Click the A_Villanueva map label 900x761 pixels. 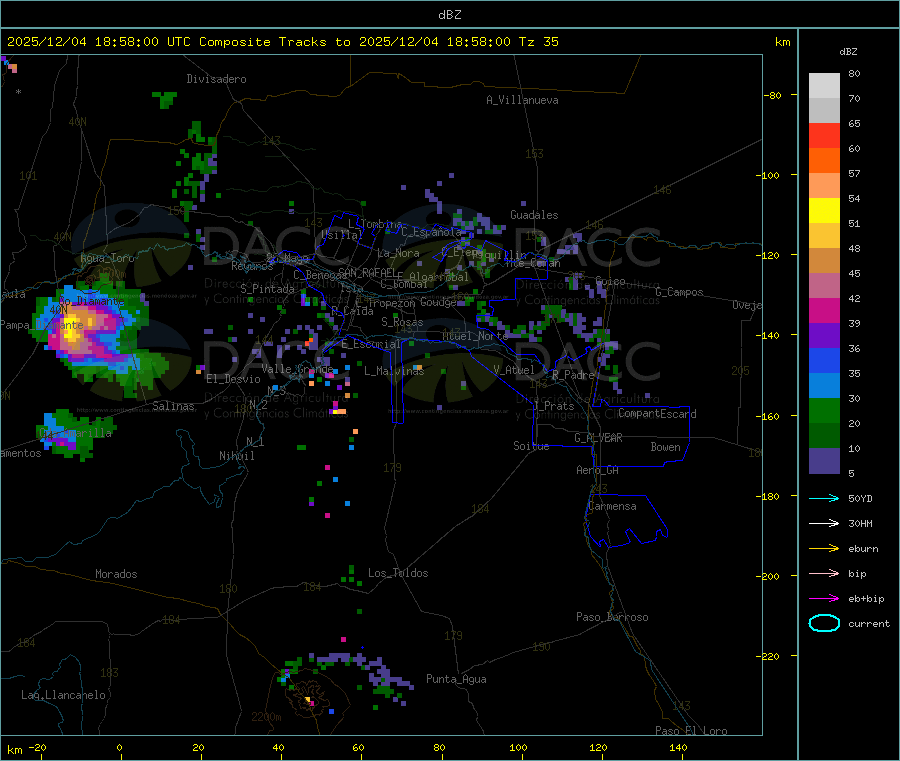tap(522, 100)
